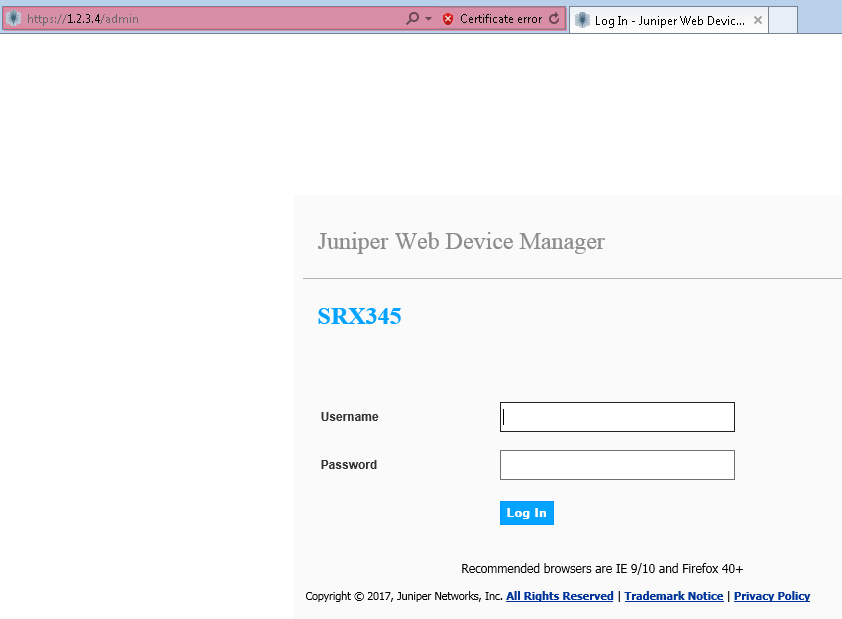
Task: Open the Certificate error notice
Action: point(500,19)
